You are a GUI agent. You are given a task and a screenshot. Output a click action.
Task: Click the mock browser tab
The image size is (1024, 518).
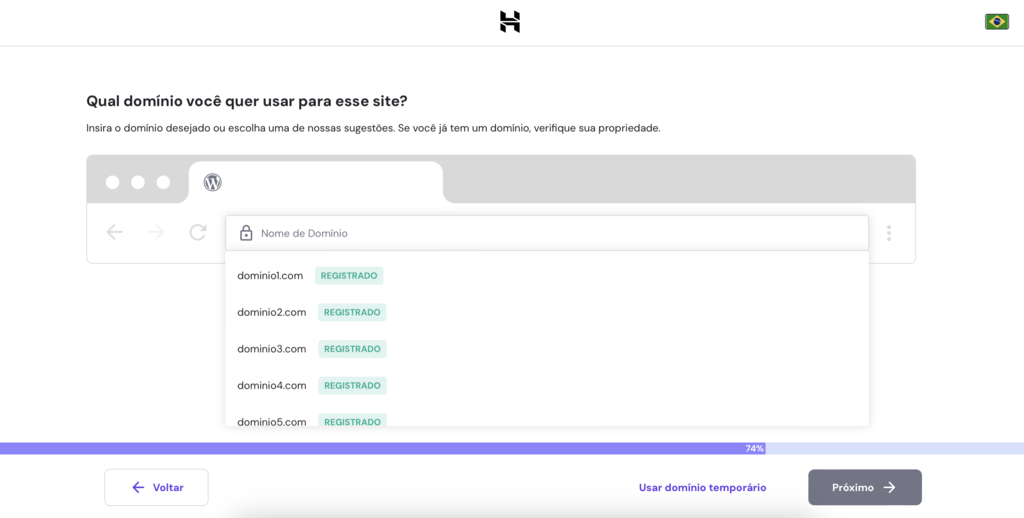tap(316, 182)
